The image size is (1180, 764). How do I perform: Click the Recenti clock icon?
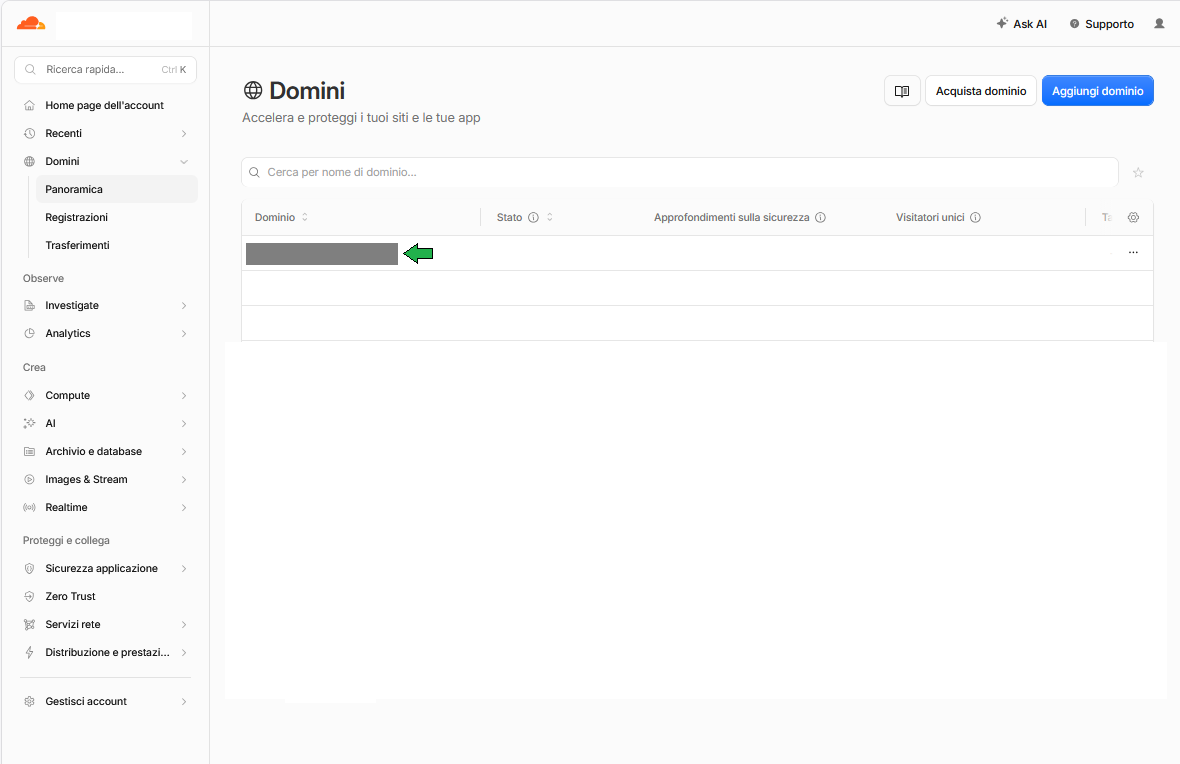click(29, 133)
